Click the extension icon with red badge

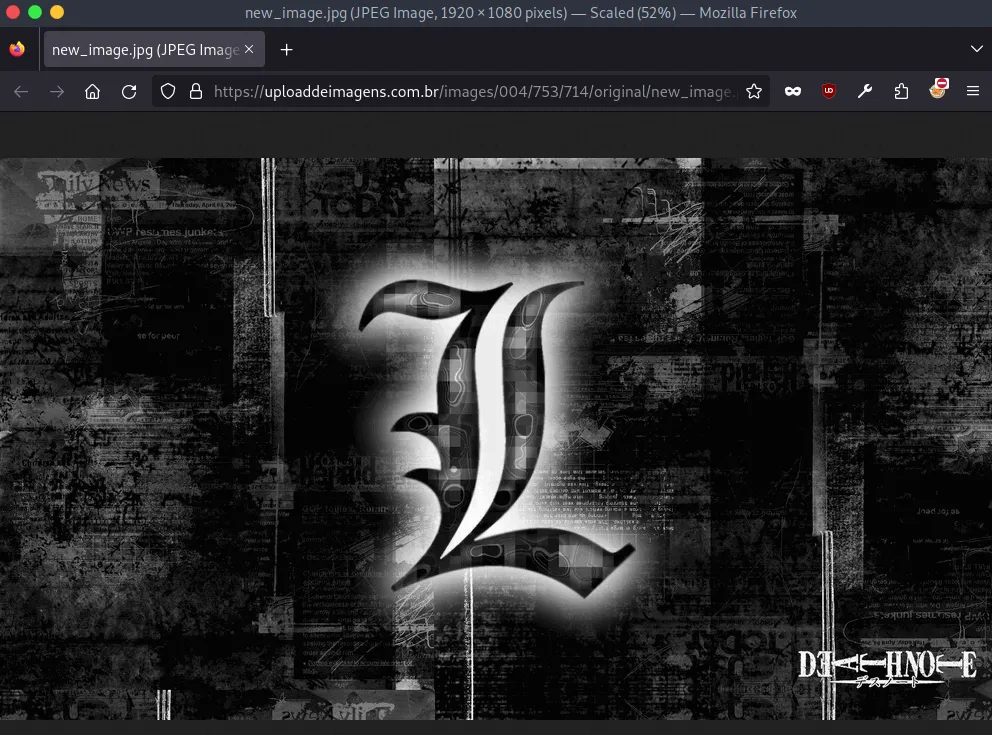pyautogui.click(x=937, y=90)
